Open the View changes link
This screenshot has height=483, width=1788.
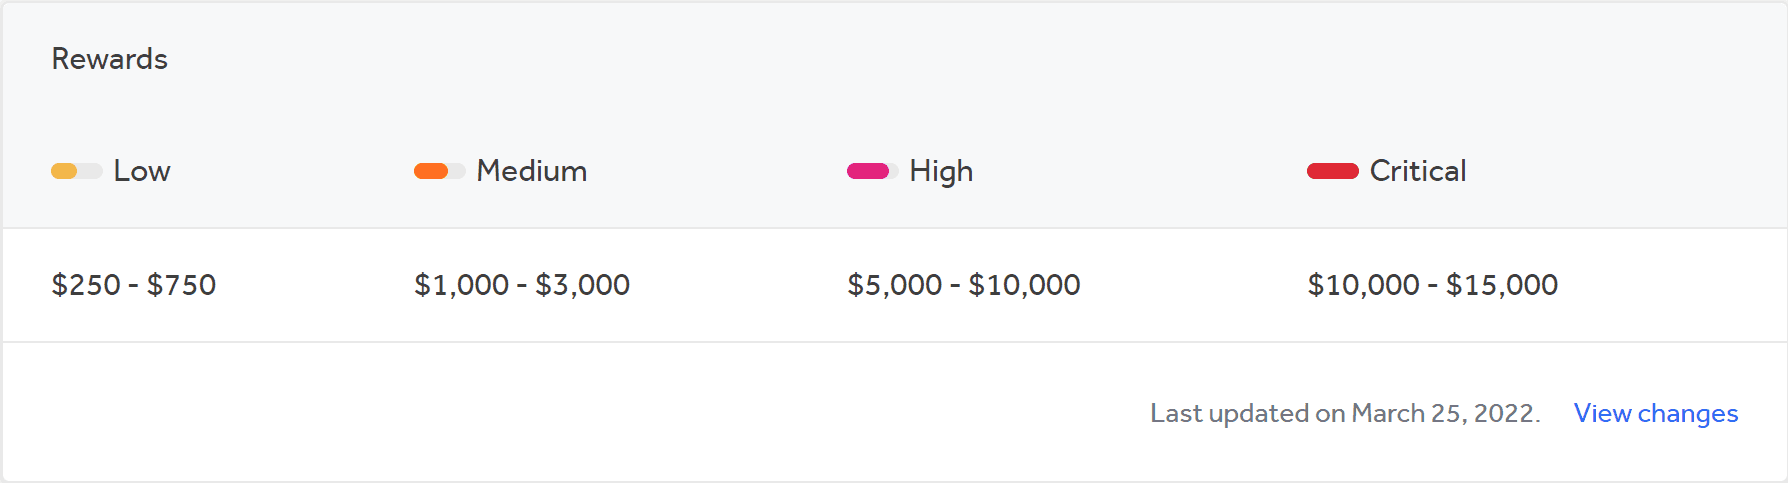pos(1656,413)
